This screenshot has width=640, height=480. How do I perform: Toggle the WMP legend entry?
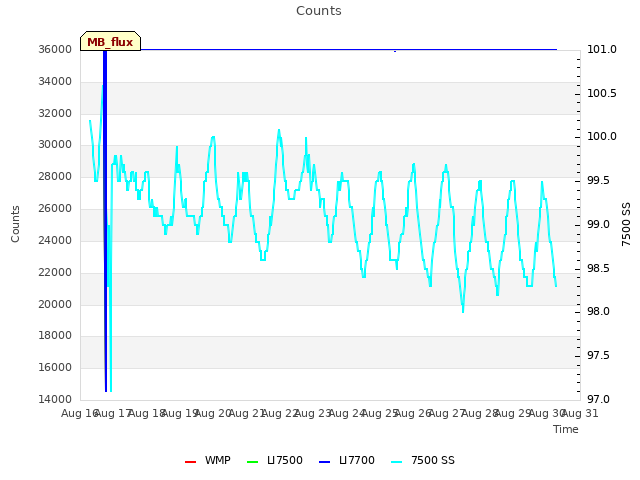click(207, 460)
